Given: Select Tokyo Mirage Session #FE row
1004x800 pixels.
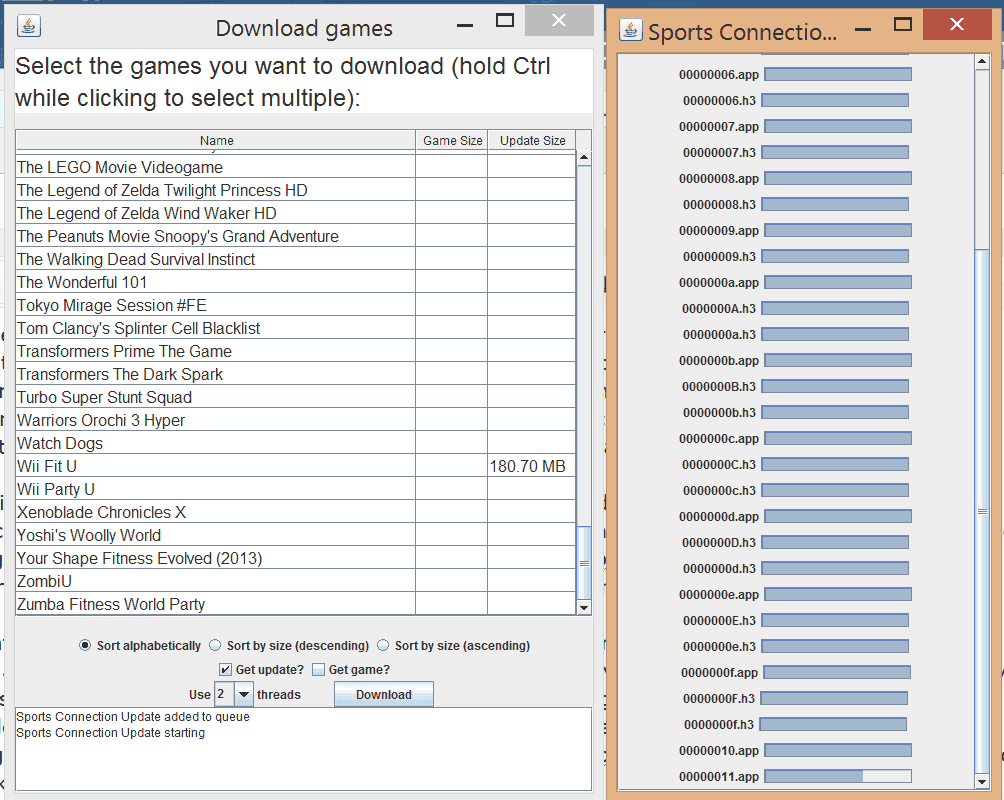Looking at the screenshot, I should tap(295, 305).
